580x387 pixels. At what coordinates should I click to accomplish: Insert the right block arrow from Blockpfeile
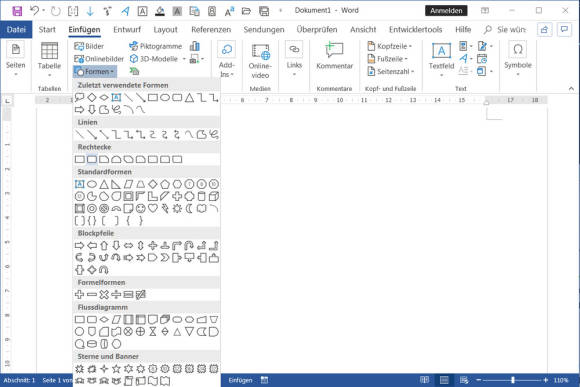80,245
